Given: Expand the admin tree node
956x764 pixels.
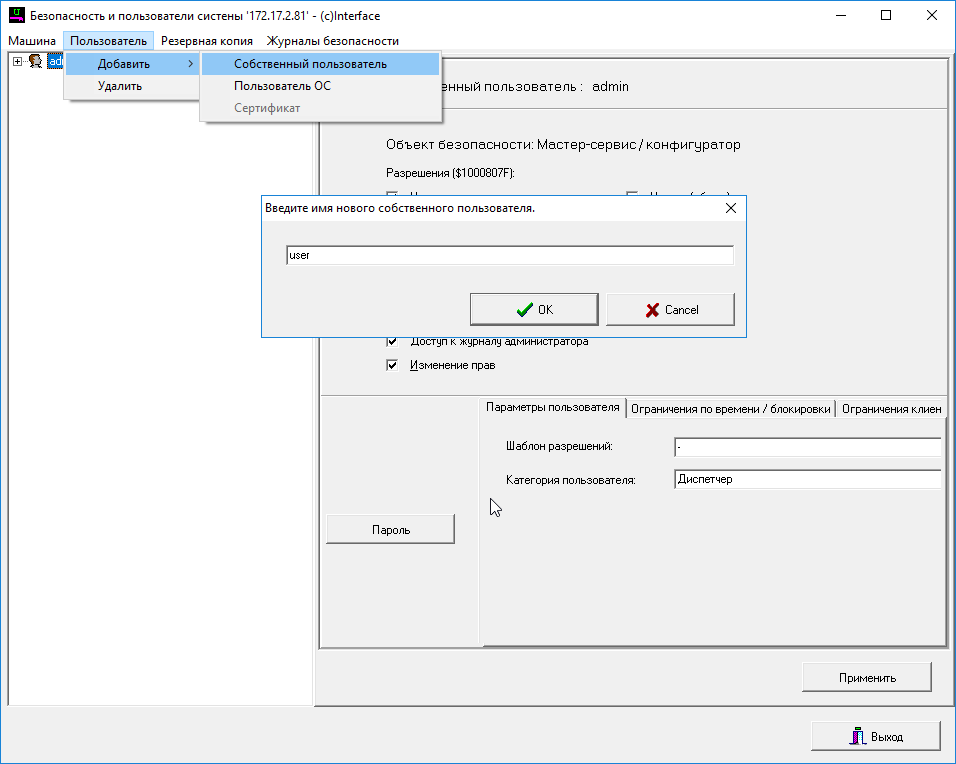Looking at the screenshot, I should click(17, 62).
